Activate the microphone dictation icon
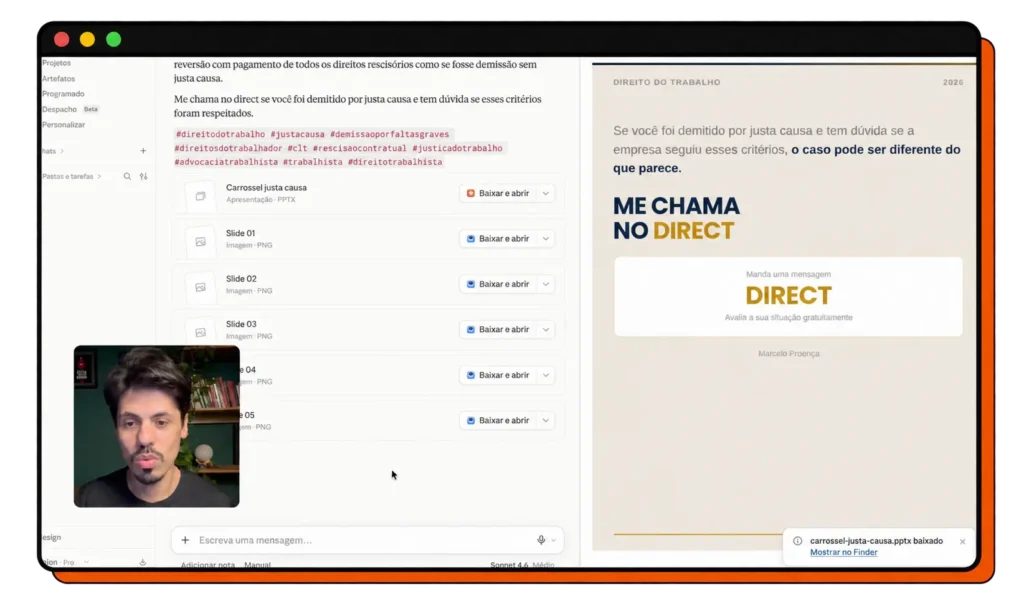 click(x=541, y=540)
